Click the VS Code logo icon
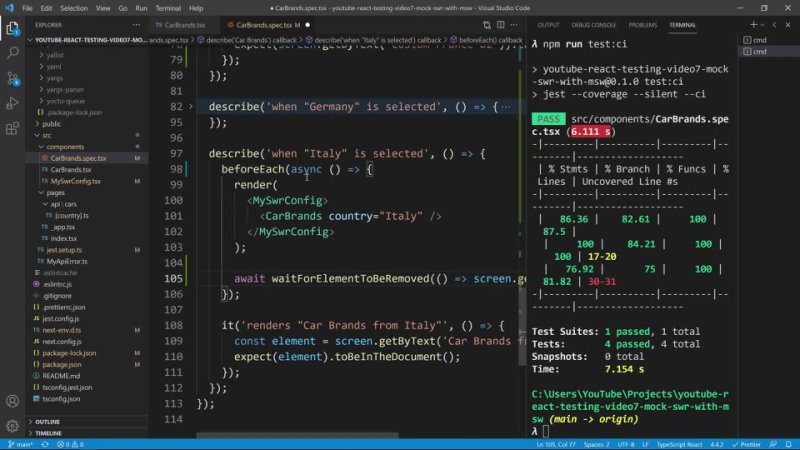800x450 pixels. click(9, 8)
